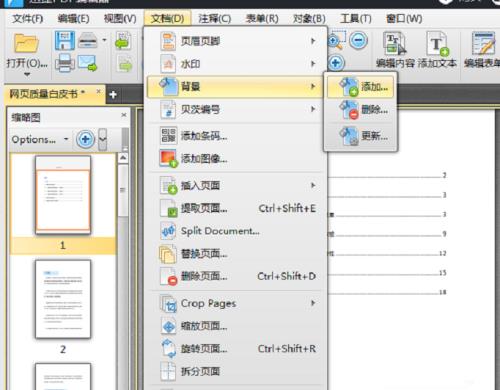The width and height of the screenshot is (500, 390).
Task: Click the scanner icon in toolbar
Action: point(88,40)
